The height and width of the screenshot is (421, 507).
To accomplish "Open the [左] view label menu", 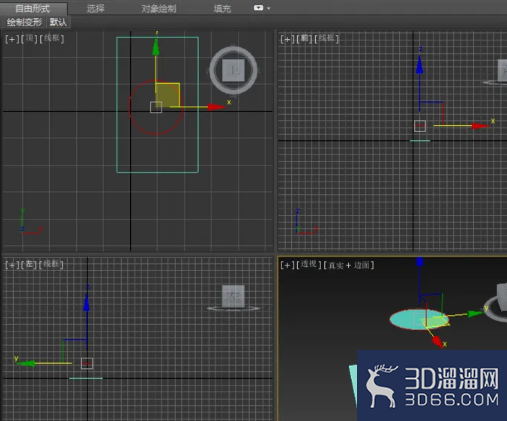I will point(29,264).
